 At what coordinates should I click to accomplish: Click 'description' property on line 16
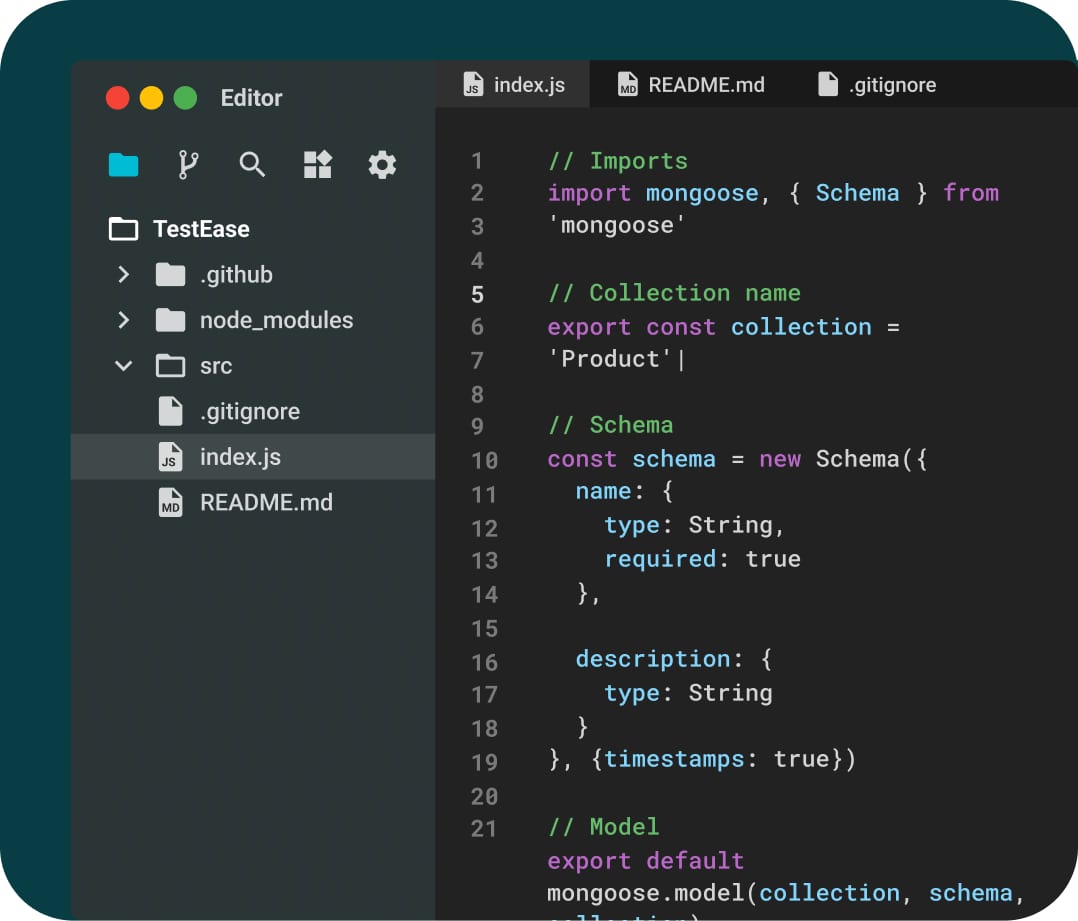[x=652, y=659]
